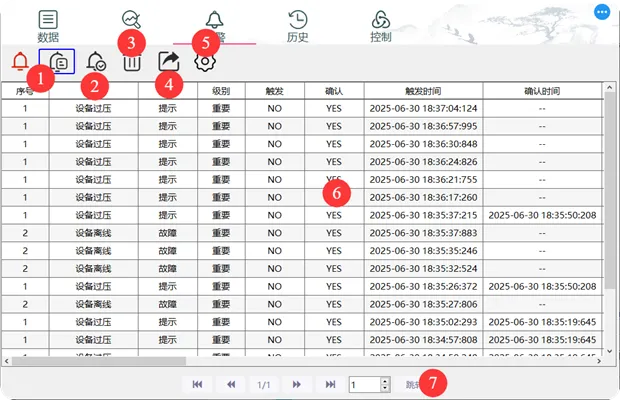Viewport: 620px width, 400px height.
Task: Open the 数据 data tab
Action: pyautogui.click(x=48, y=26)
